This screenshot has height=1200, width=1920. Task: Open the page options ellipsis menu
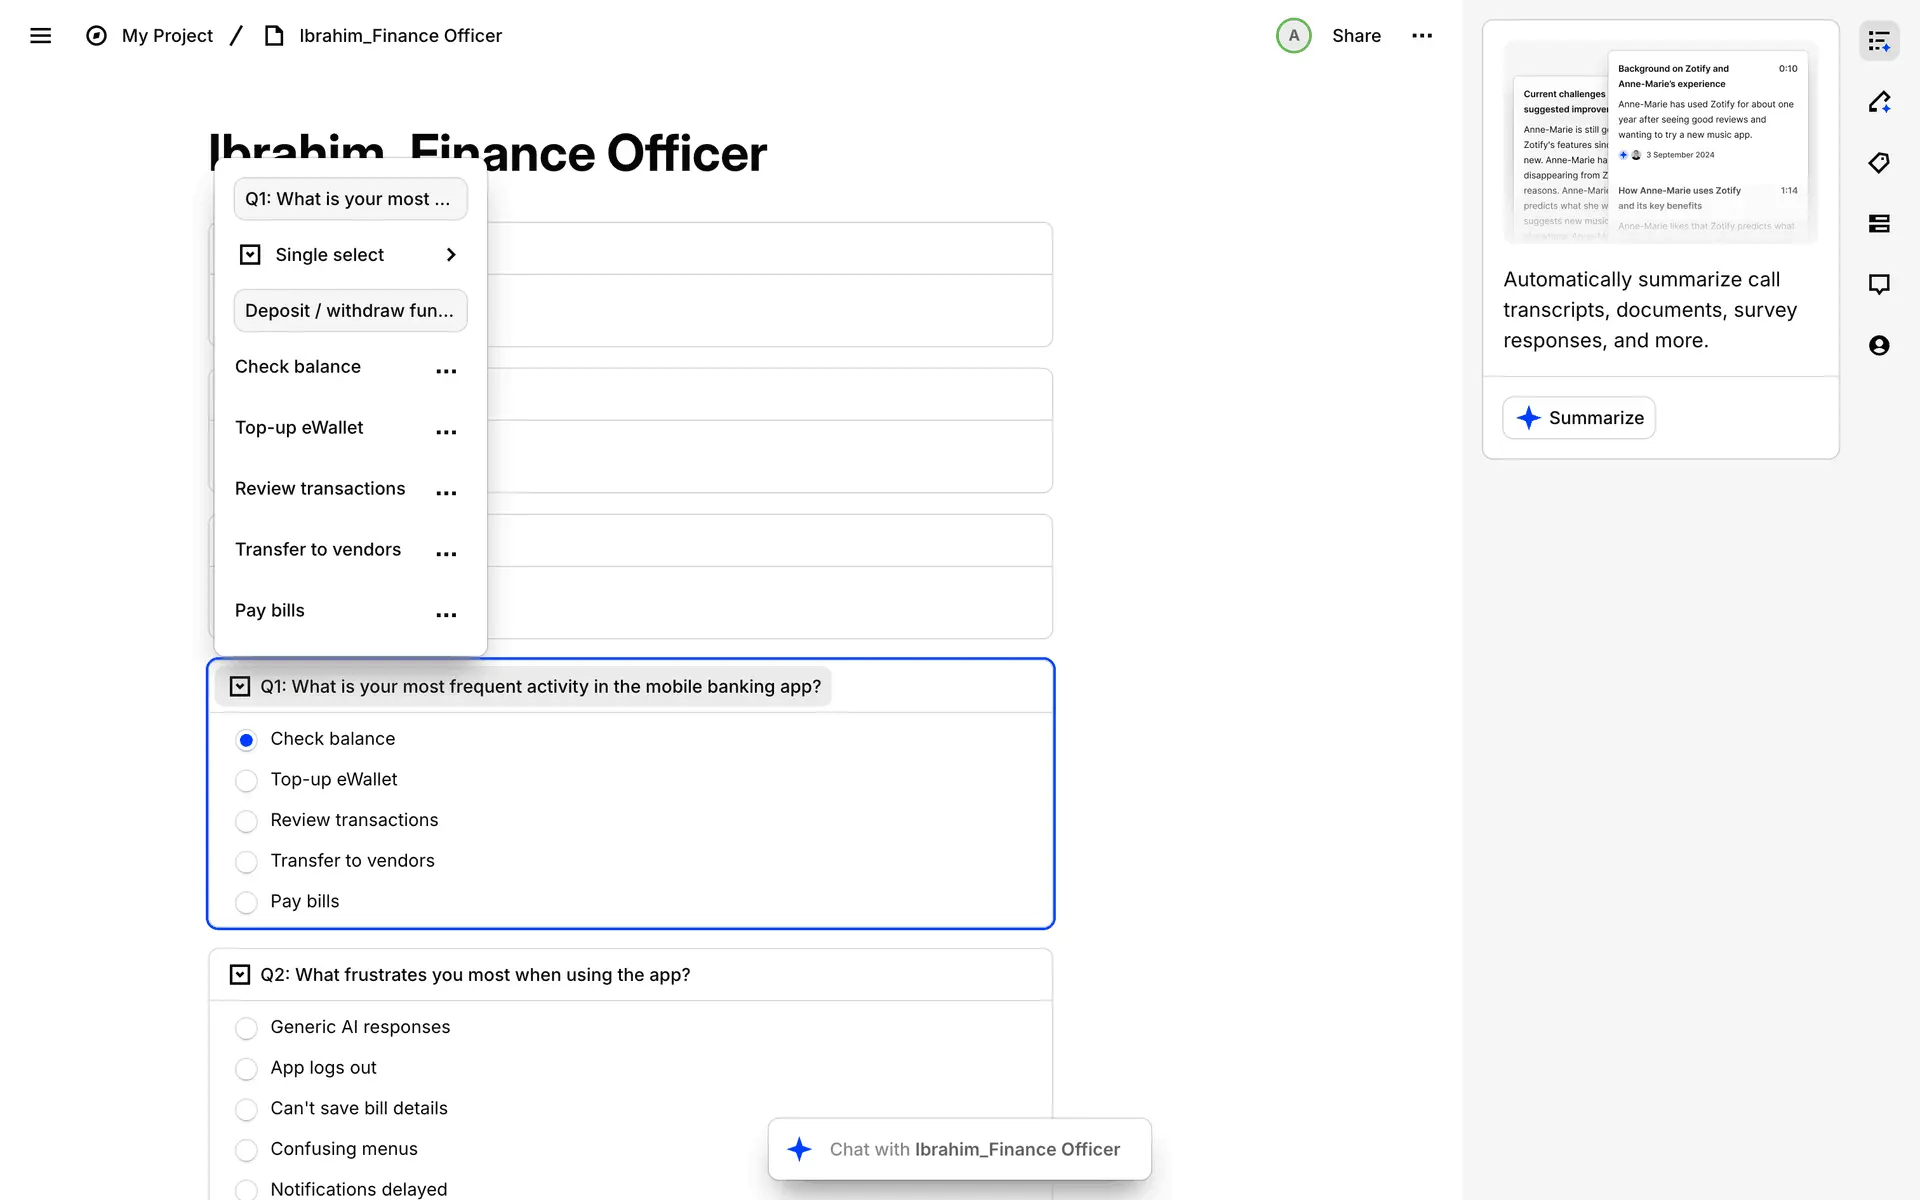1421,36
